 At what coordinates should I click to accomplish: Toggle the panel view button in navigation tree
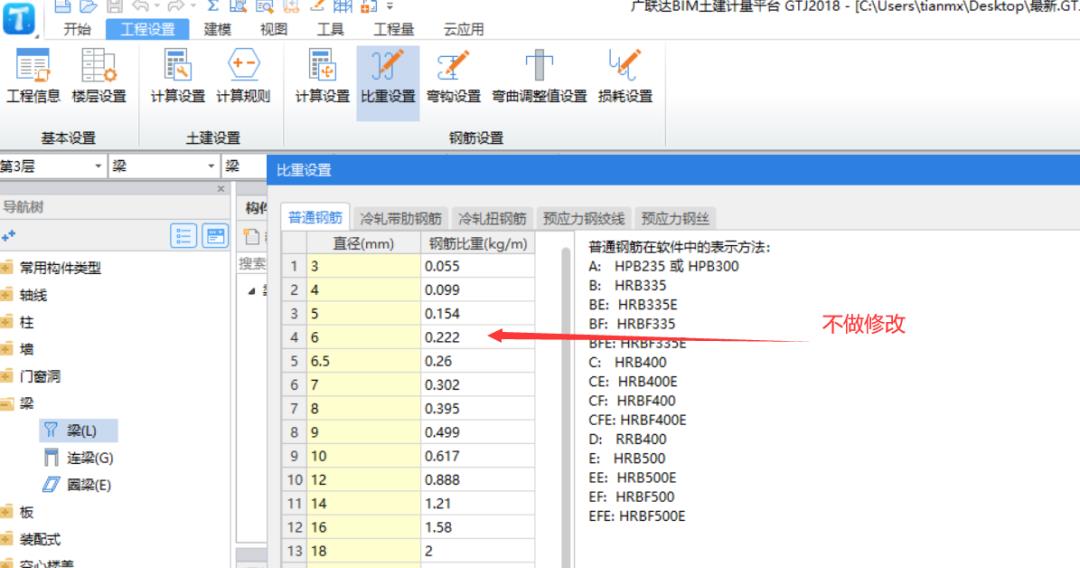pyautogui.click(x=215, y=236)
